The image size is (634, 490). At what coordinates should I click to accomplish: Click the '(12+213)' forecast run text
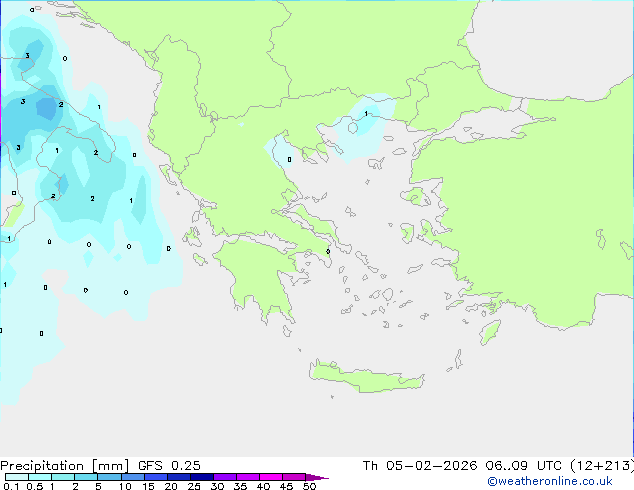pyautogui.click(x=602, y=466)
